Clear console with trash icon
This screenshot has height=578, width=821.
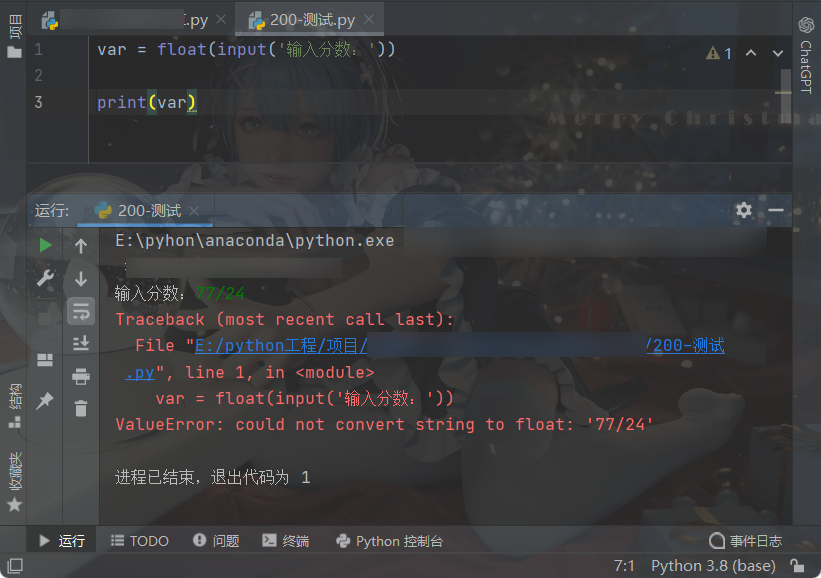[x=81, y=408]
